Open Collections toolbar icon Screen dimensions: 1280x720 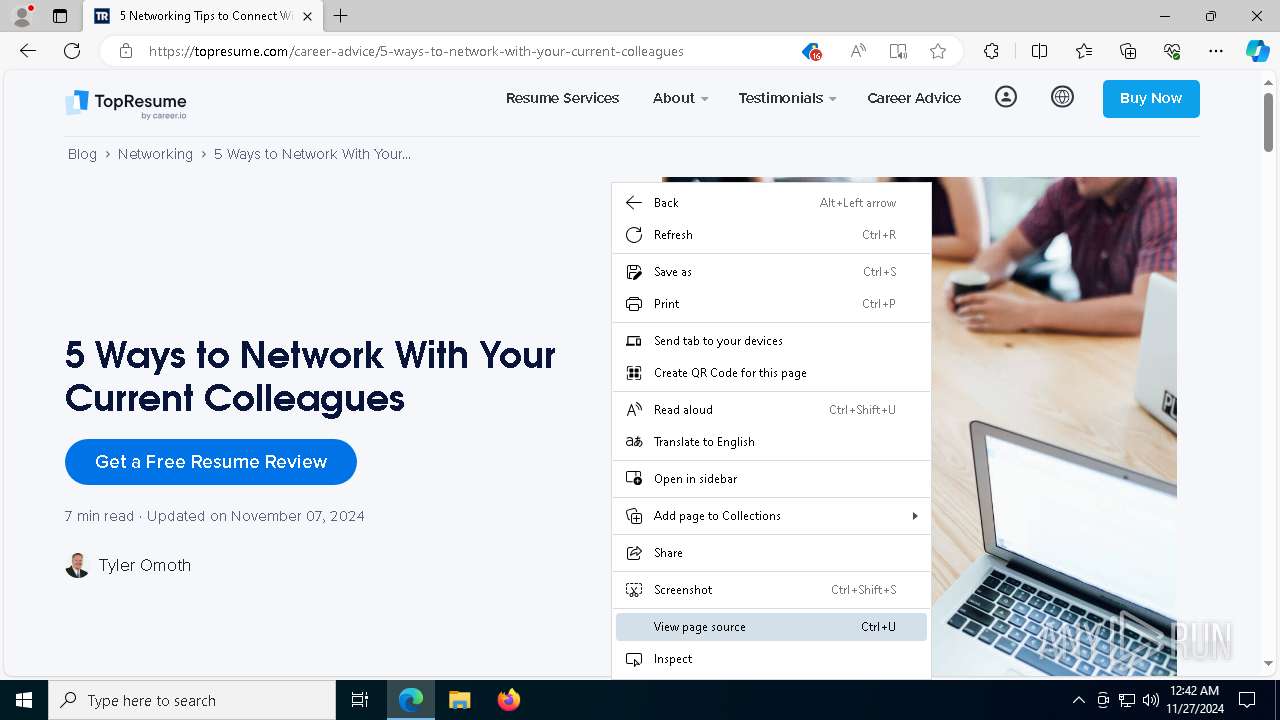[1128, 51]
